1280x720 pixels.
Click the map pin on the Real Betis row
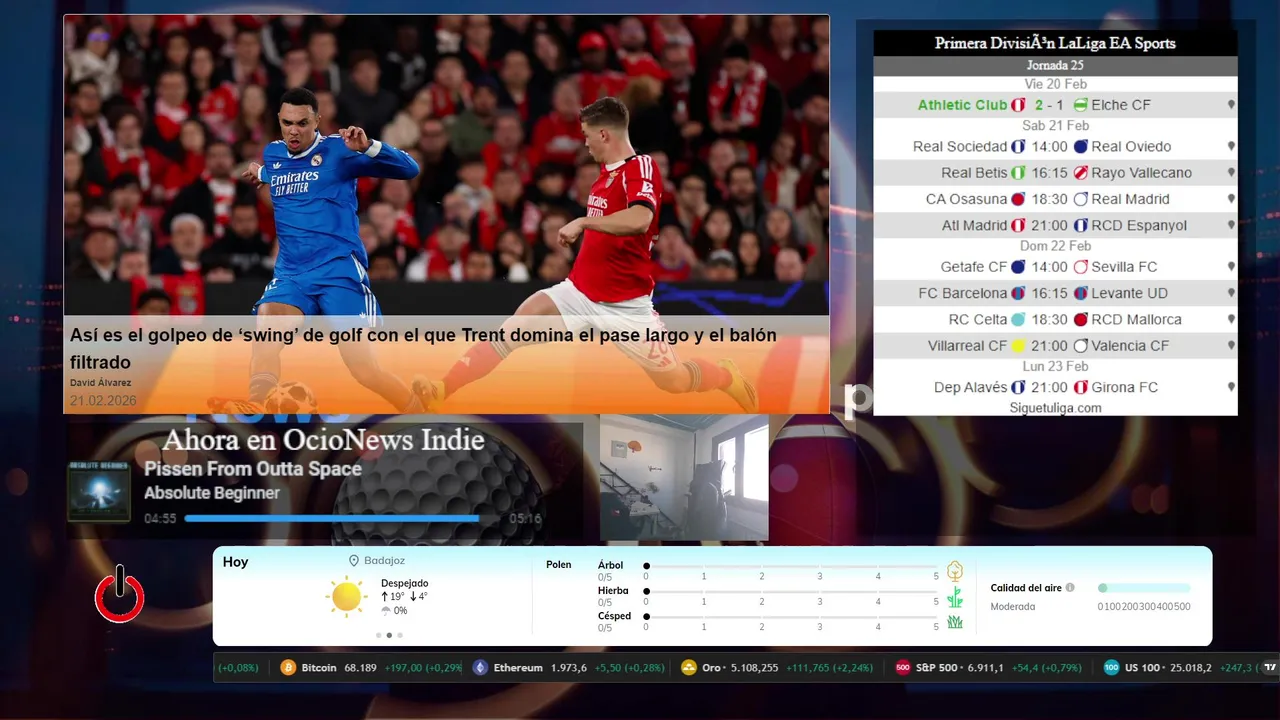1231,173
